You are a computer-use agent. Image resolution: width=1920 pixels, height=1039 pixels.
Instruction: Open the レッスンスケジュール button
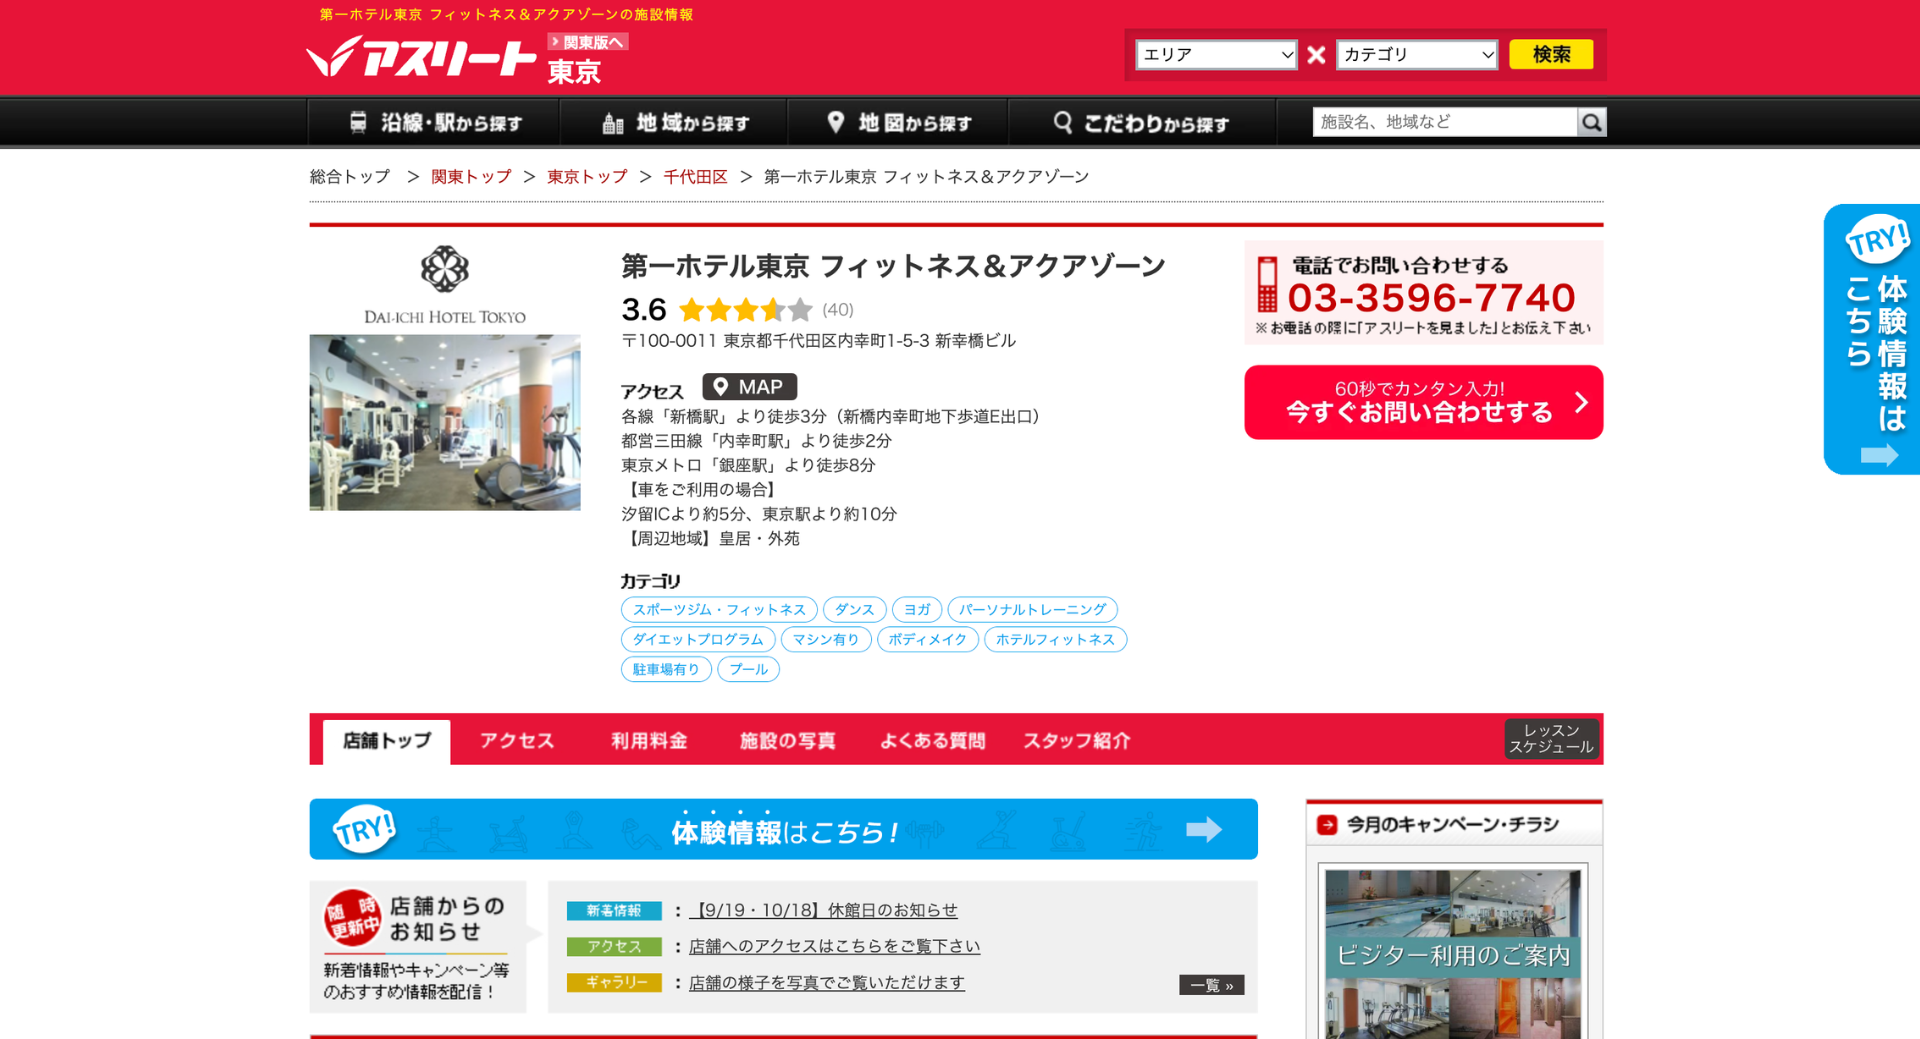[x=1551, y=739]
